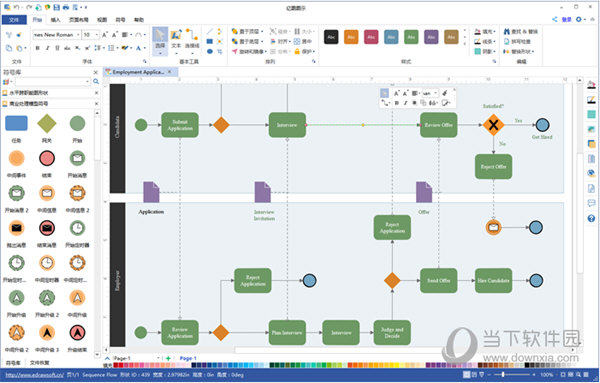The width and height of the screenshot is (600, 383).
Task: Pick the ellipse drawing shape tool
Action: click(210, 51)
